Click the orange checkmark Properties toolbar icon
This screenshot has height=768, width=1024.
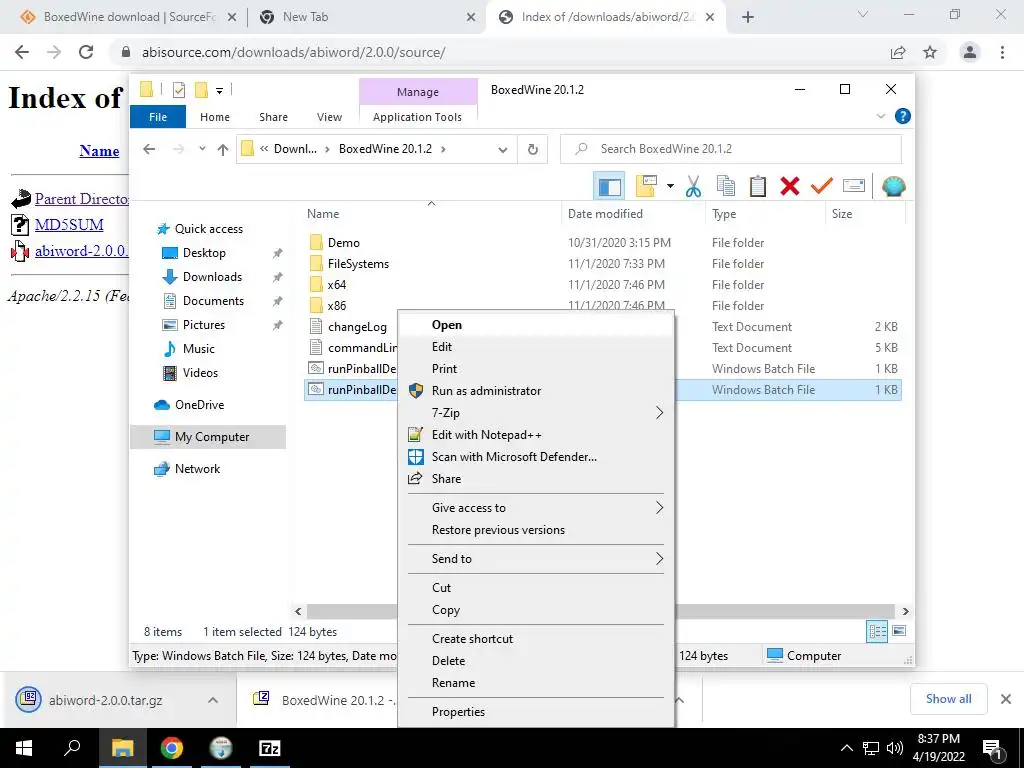click(x=822, y=186)
